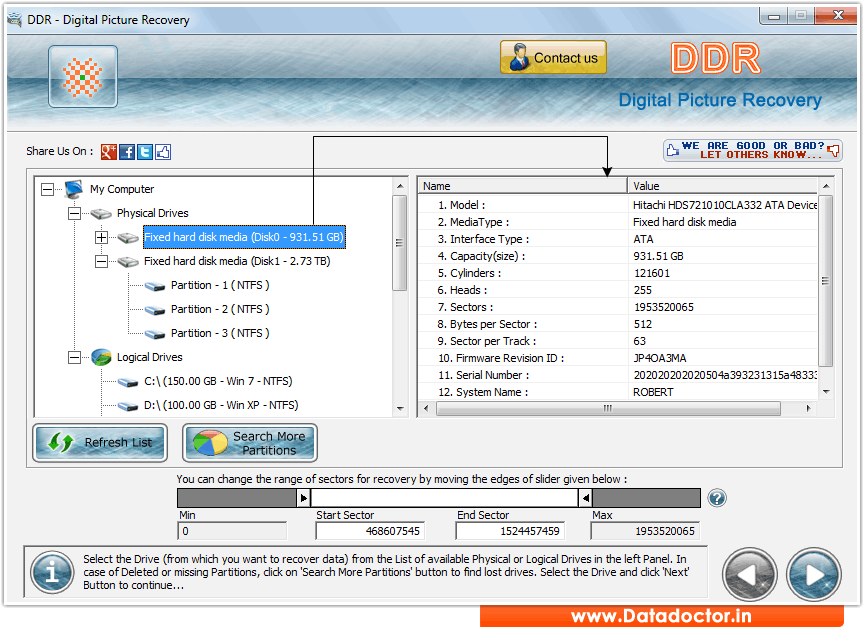Screen dimensions: 864x627
Task: Click the details table horizontal scrollbar thumb
Action: coord(608,408)
